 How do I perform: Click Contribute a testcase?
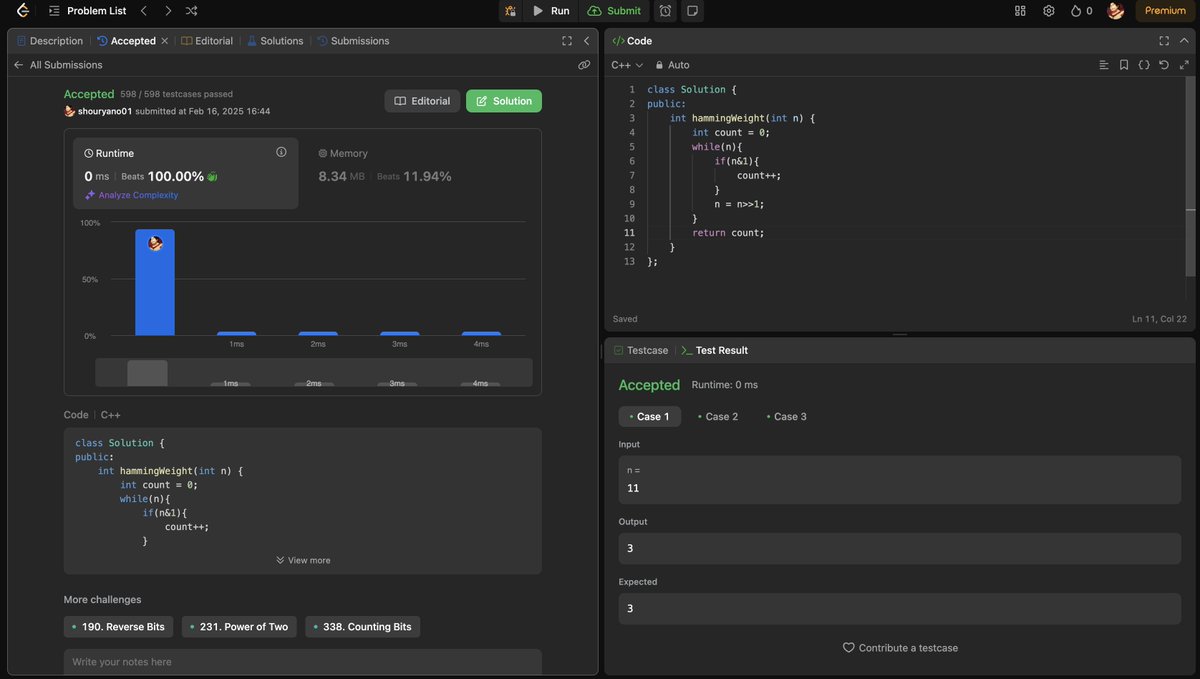click(x=900, y=648)
